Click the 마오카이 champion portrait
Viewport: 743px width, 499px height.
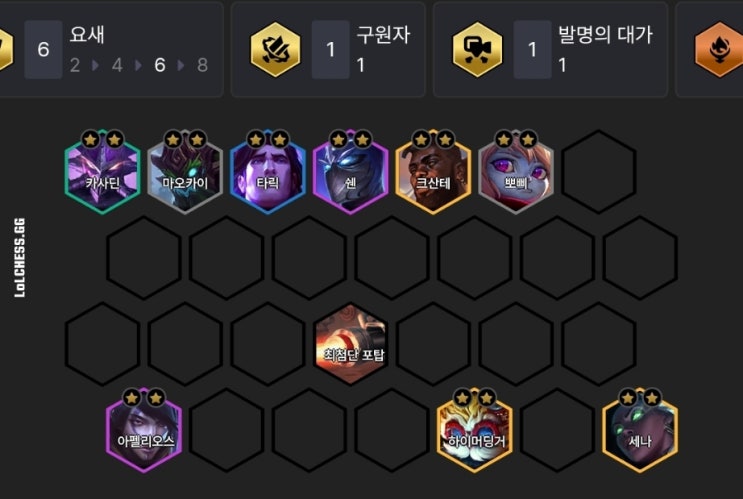pos(185,172)
